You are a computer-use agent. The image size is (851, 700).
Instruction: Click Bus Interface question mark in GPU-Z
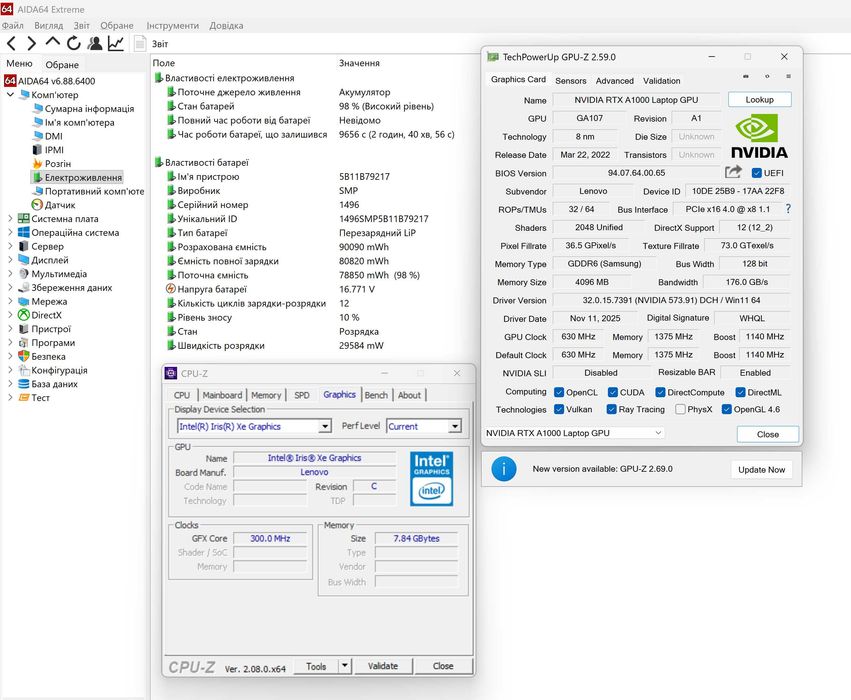(788, 209)
